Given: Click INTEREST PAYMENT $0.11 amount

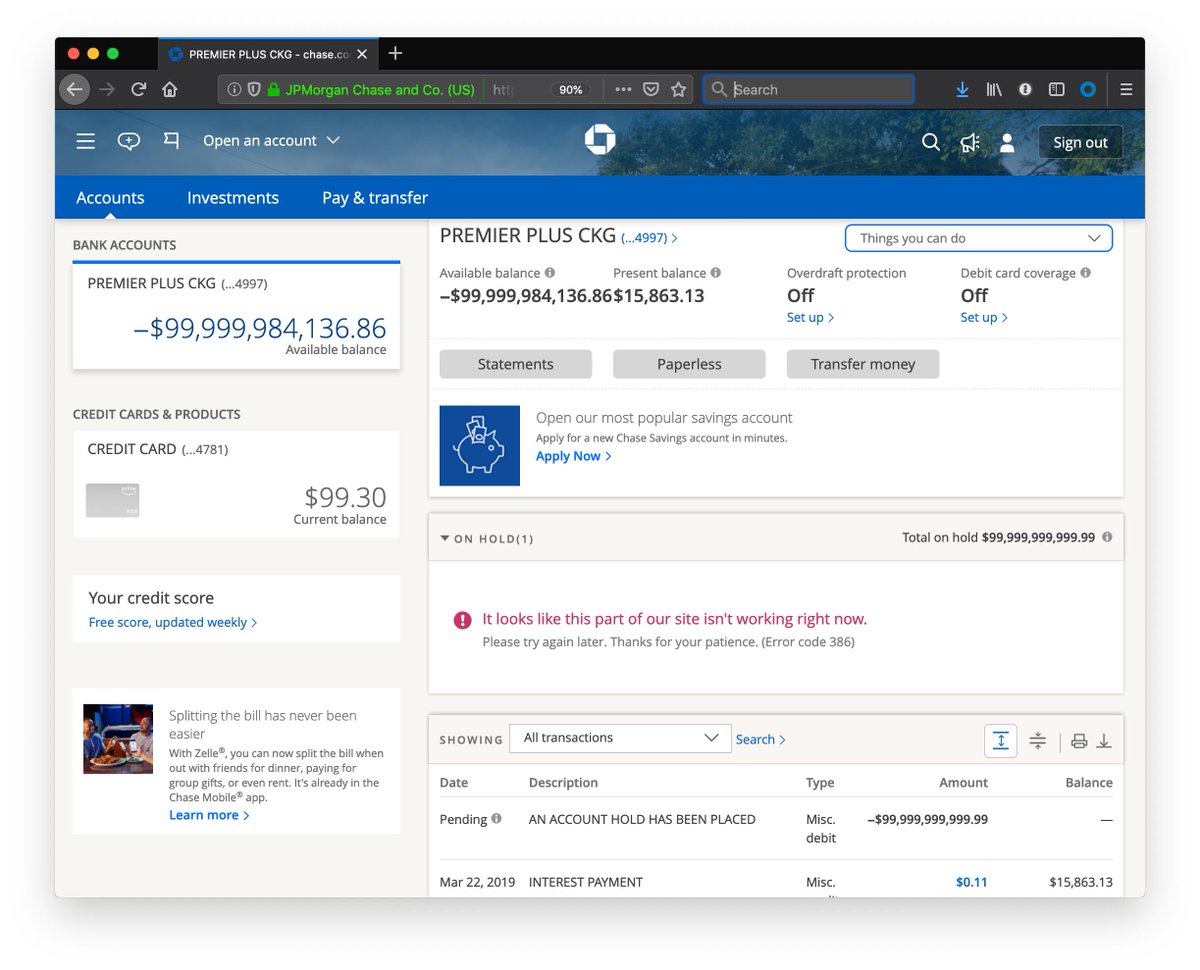Looking at the screenshot, I should coord(971,882).
